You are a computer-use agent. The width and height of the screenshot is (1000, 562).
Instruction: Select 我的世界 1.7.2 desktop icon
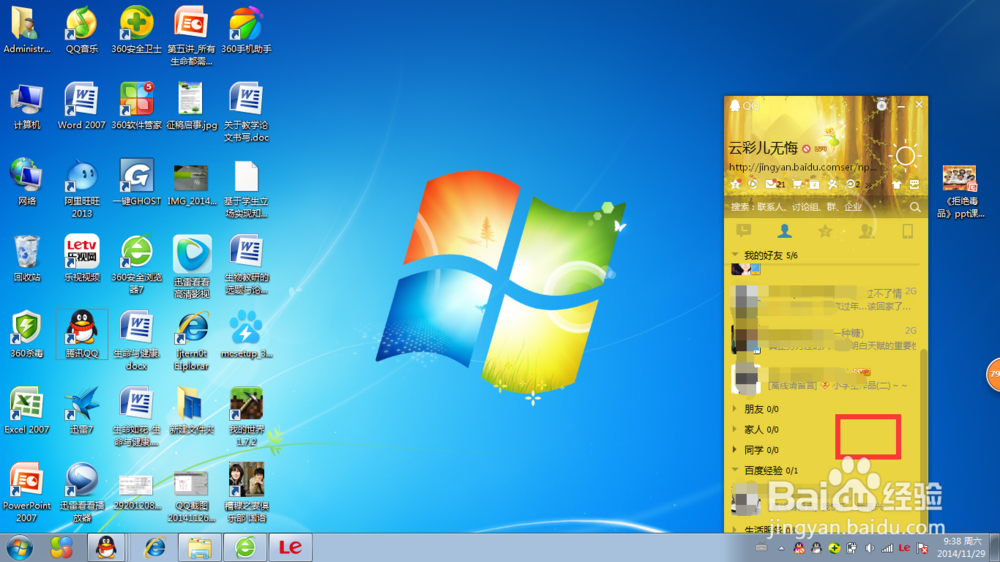tap(246, 417)
